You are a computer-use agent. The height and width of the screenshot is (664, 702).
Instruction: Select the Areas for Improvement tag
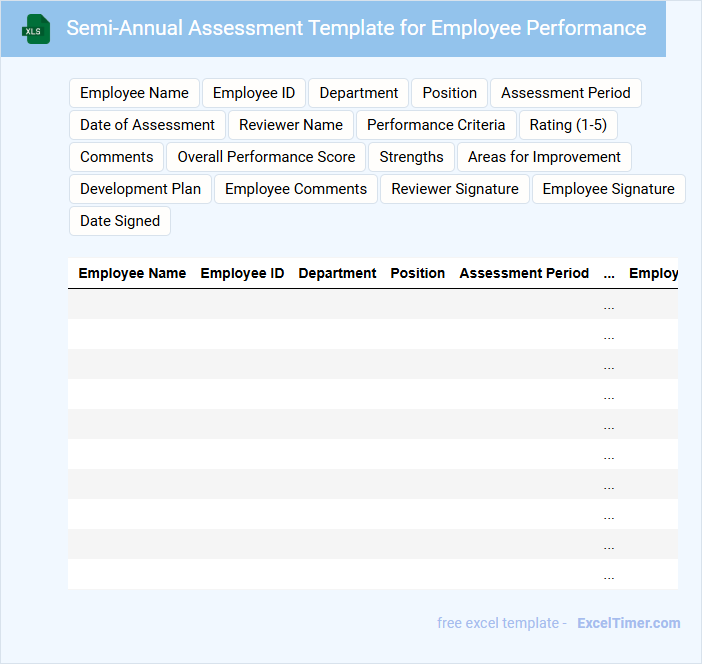tap(544, 157)
